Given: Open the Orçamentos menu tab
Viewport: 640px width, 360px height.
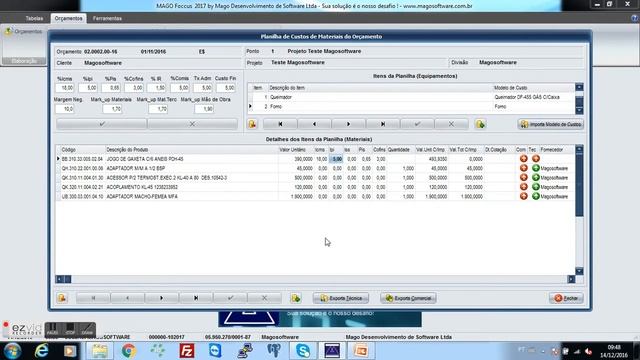Looking at the screenshot, I should (68, 18).
